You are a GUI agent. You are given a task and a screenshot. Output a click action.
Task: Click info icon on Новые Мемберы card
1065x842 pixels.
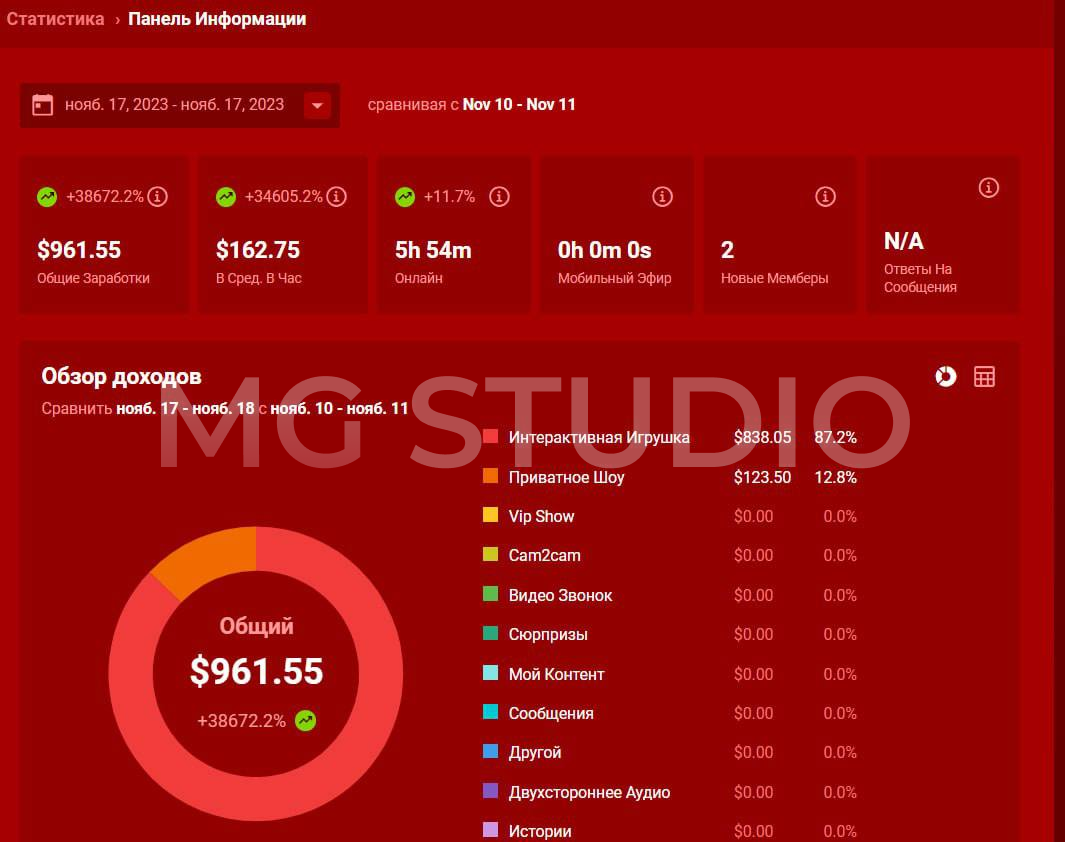point(825,197)
